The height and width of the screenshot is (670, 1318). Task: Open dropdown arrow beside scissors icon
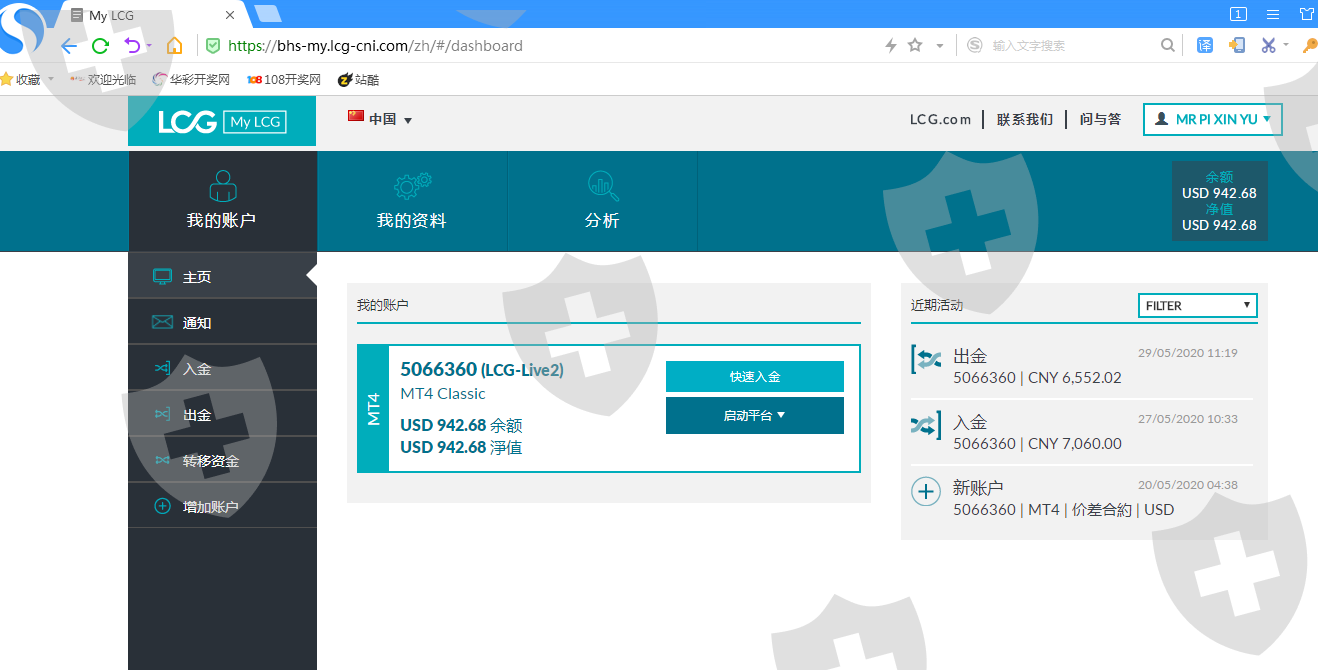tap(1286, 46)
